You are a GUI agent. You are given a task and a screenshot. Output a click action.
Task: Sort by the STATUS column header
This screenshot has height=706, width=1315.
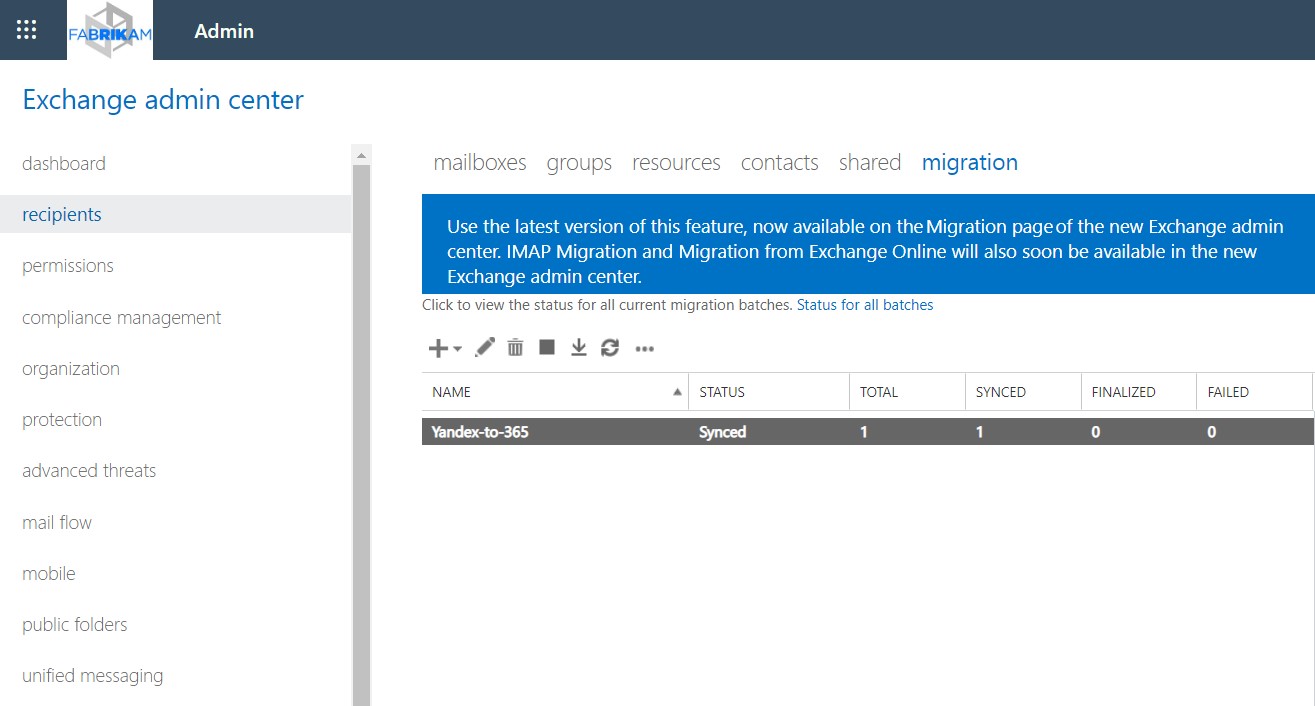pyautogui.click(x=769, y=392)
